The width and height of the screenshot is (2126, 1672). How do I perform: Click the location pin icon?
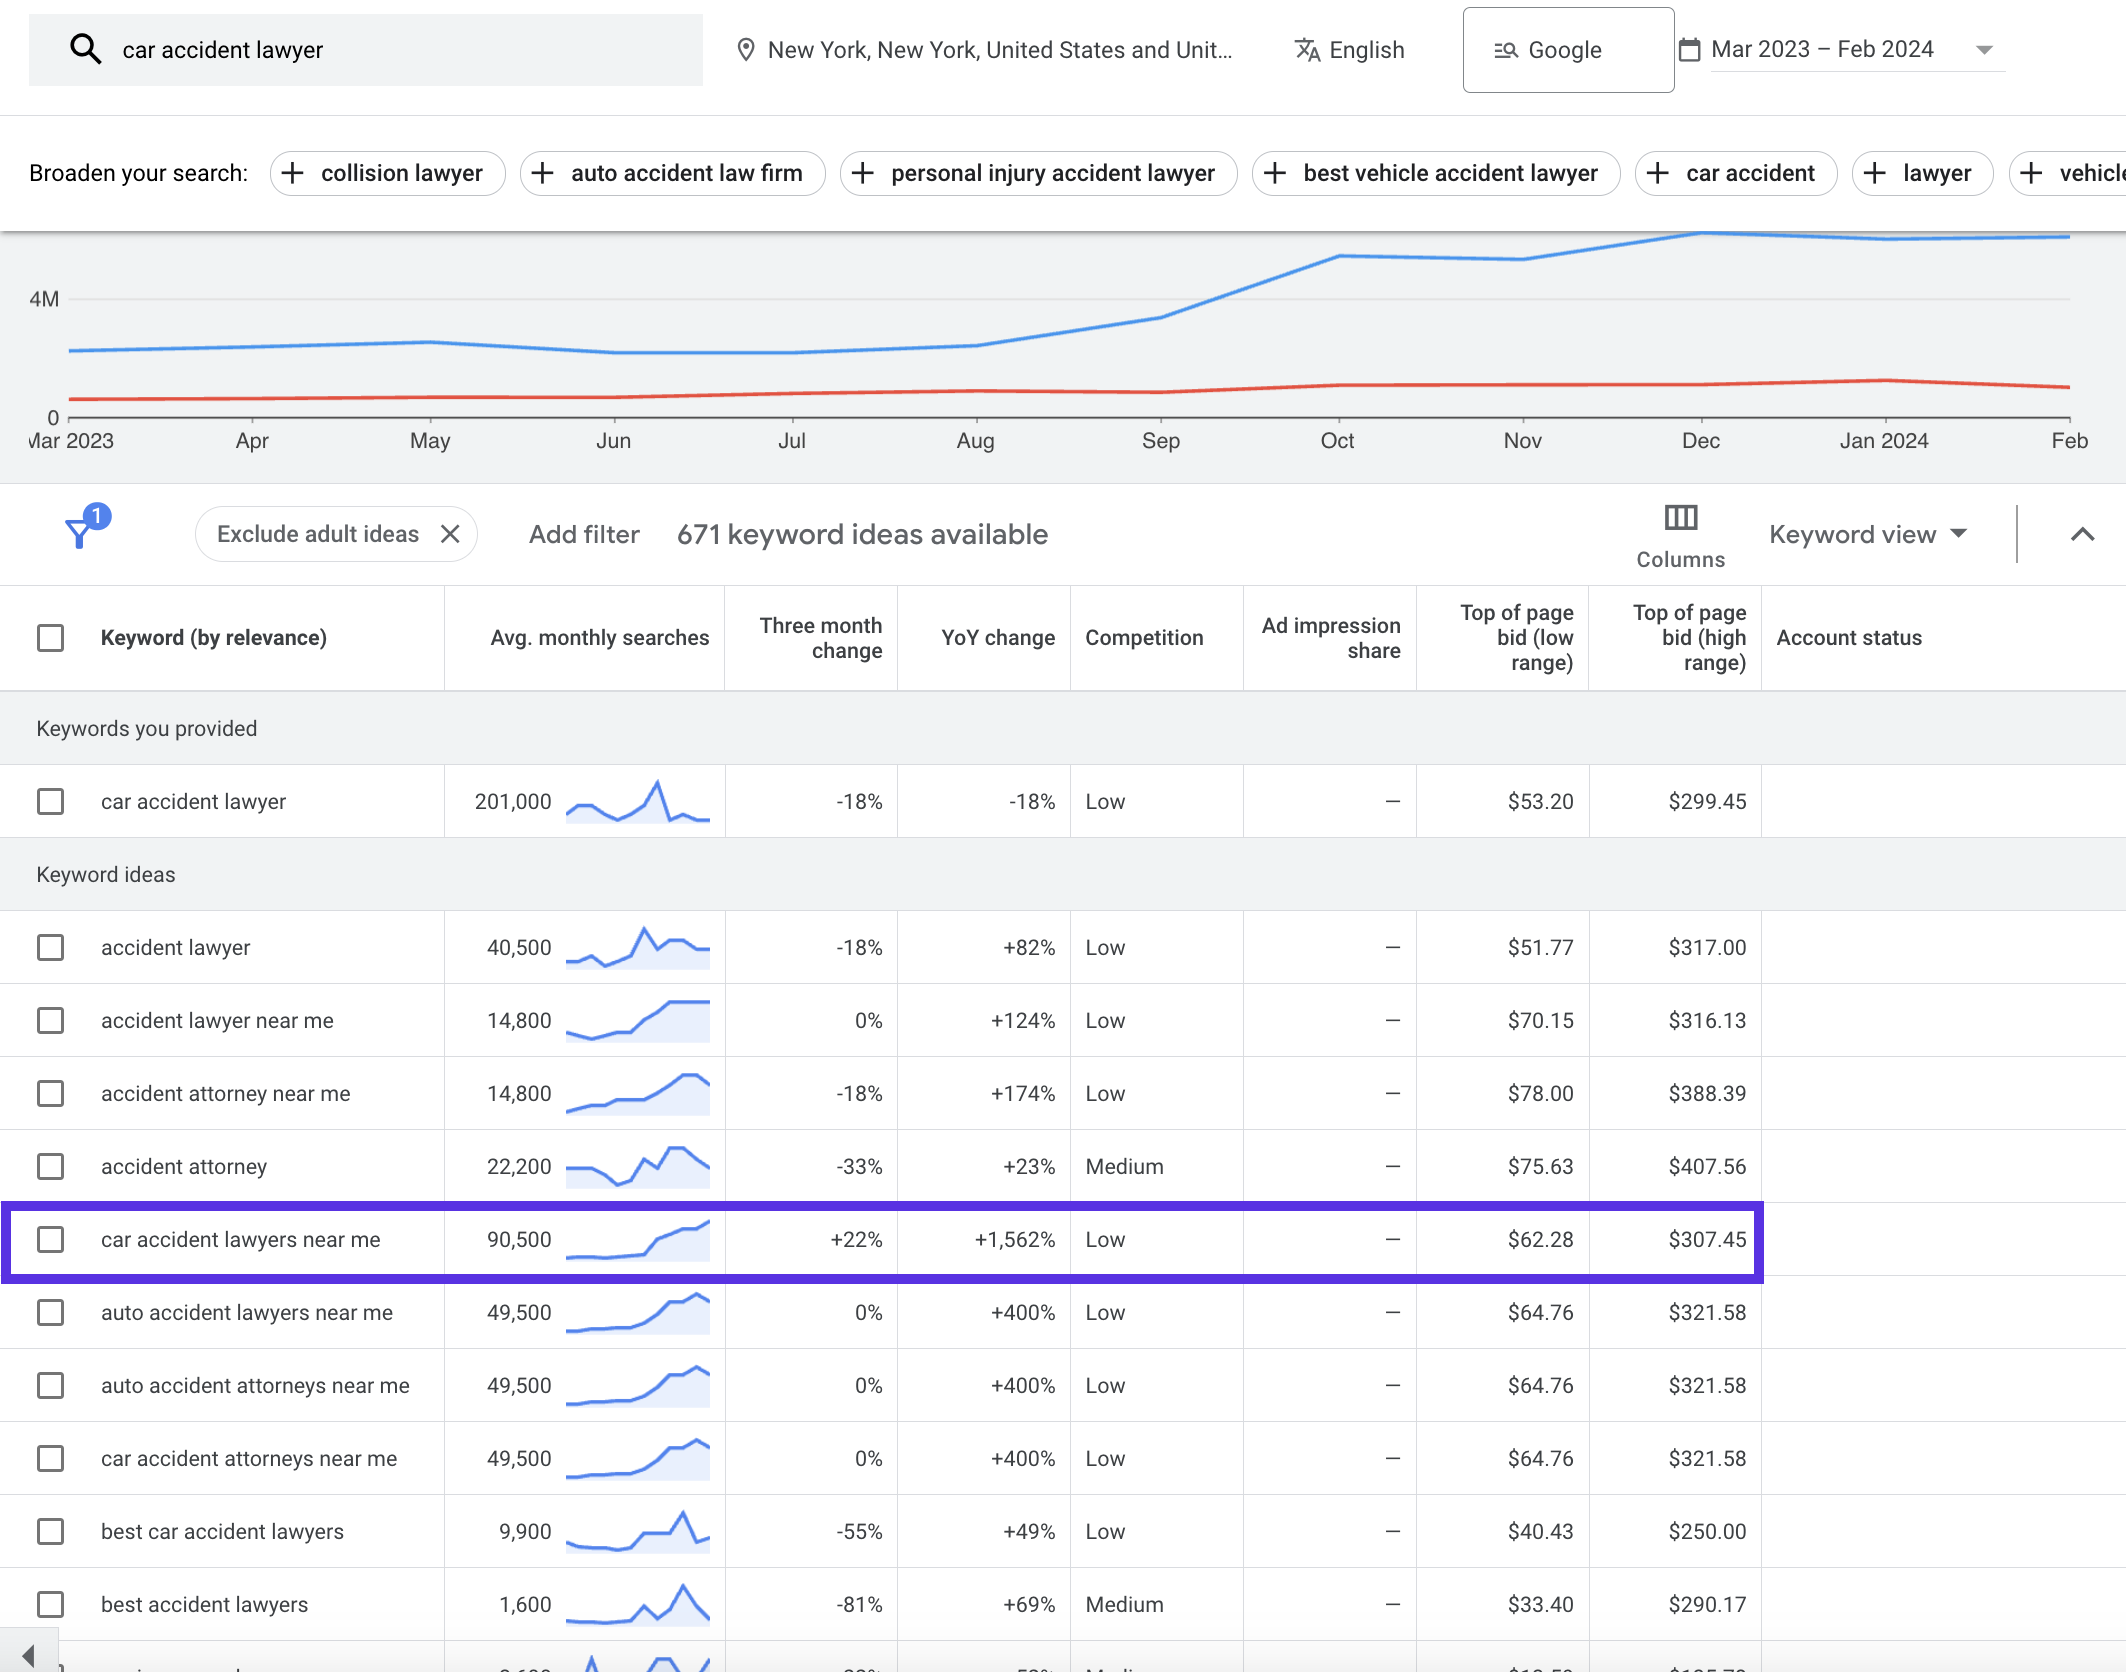point(745,50)
